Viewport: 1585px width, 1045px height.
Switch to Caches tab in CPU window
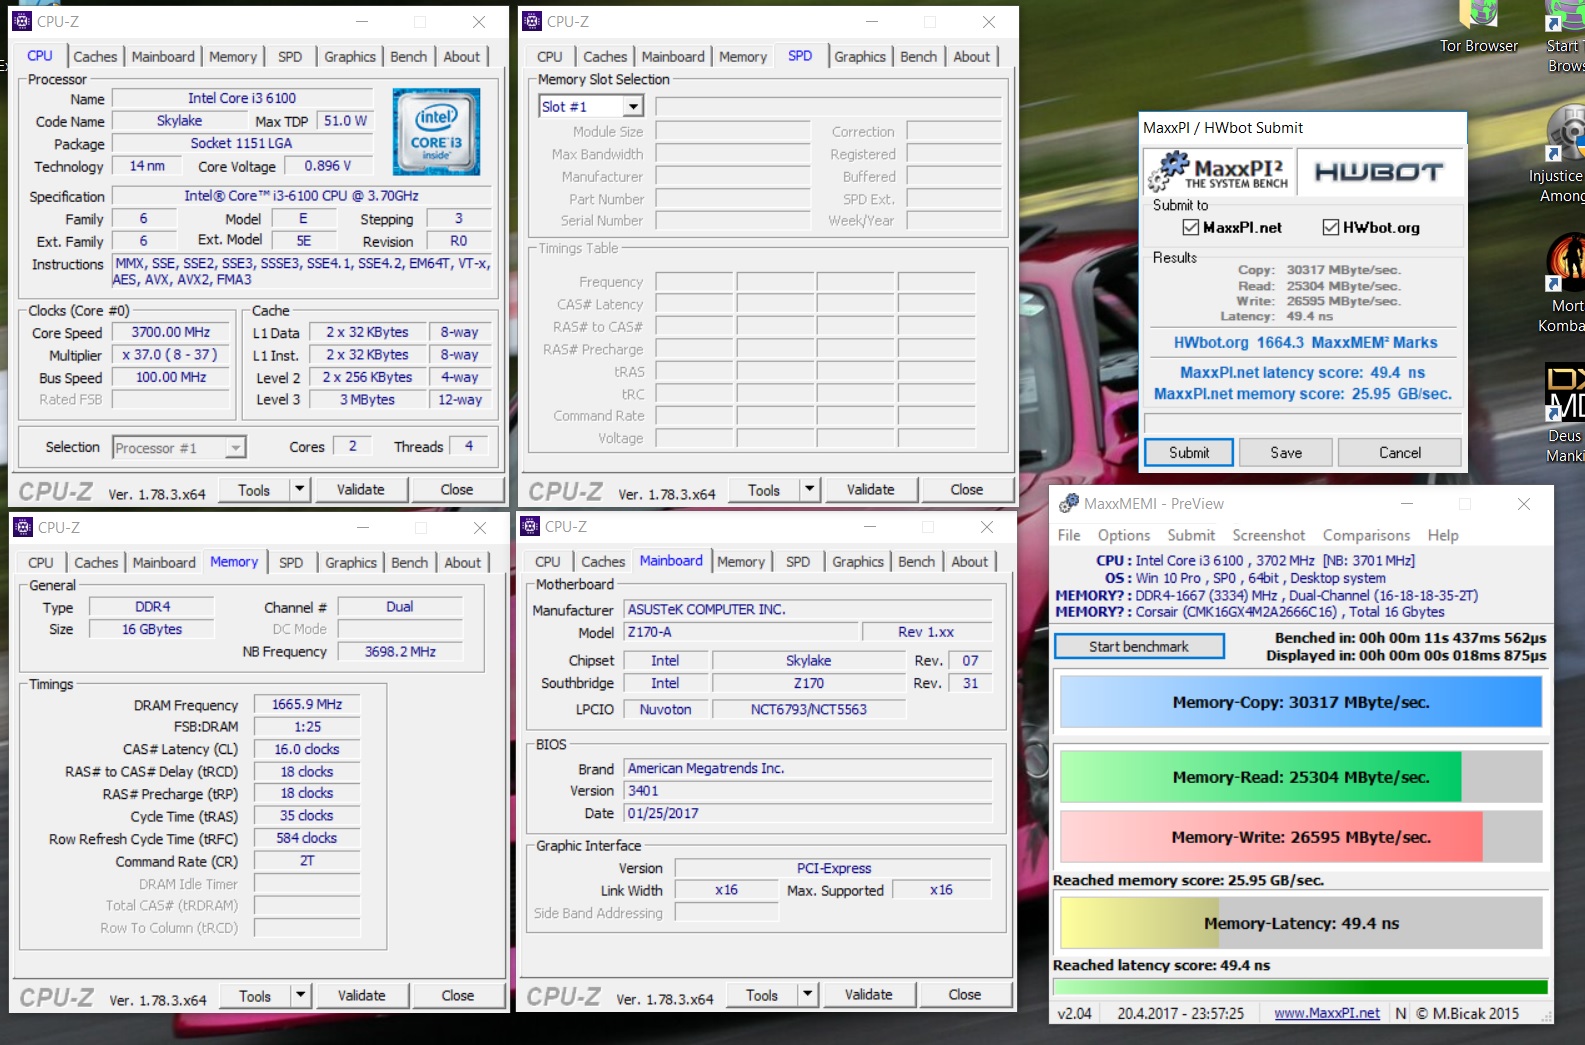coord(95,57)
